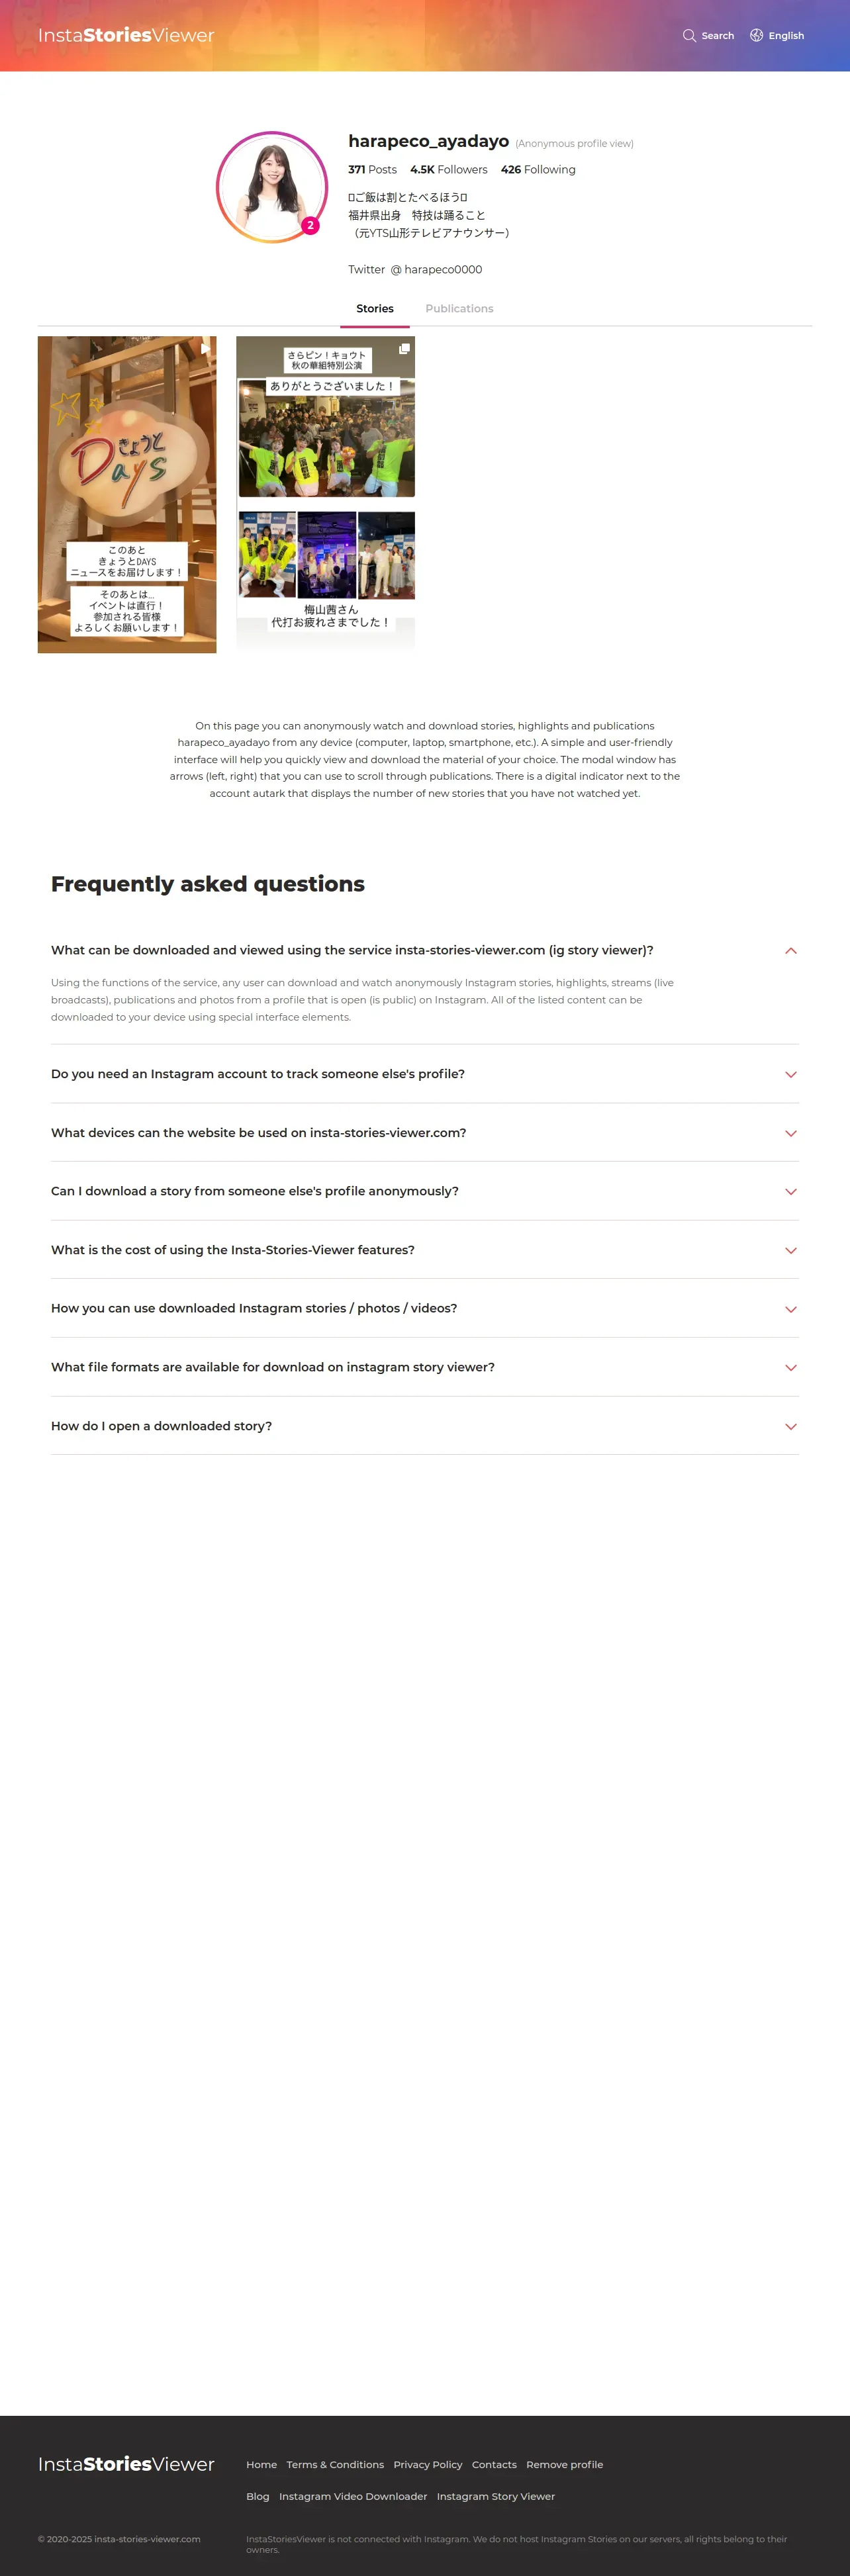Click the InstaStoriesViewer header logo
850x2576 pixels.
point(126,36)
